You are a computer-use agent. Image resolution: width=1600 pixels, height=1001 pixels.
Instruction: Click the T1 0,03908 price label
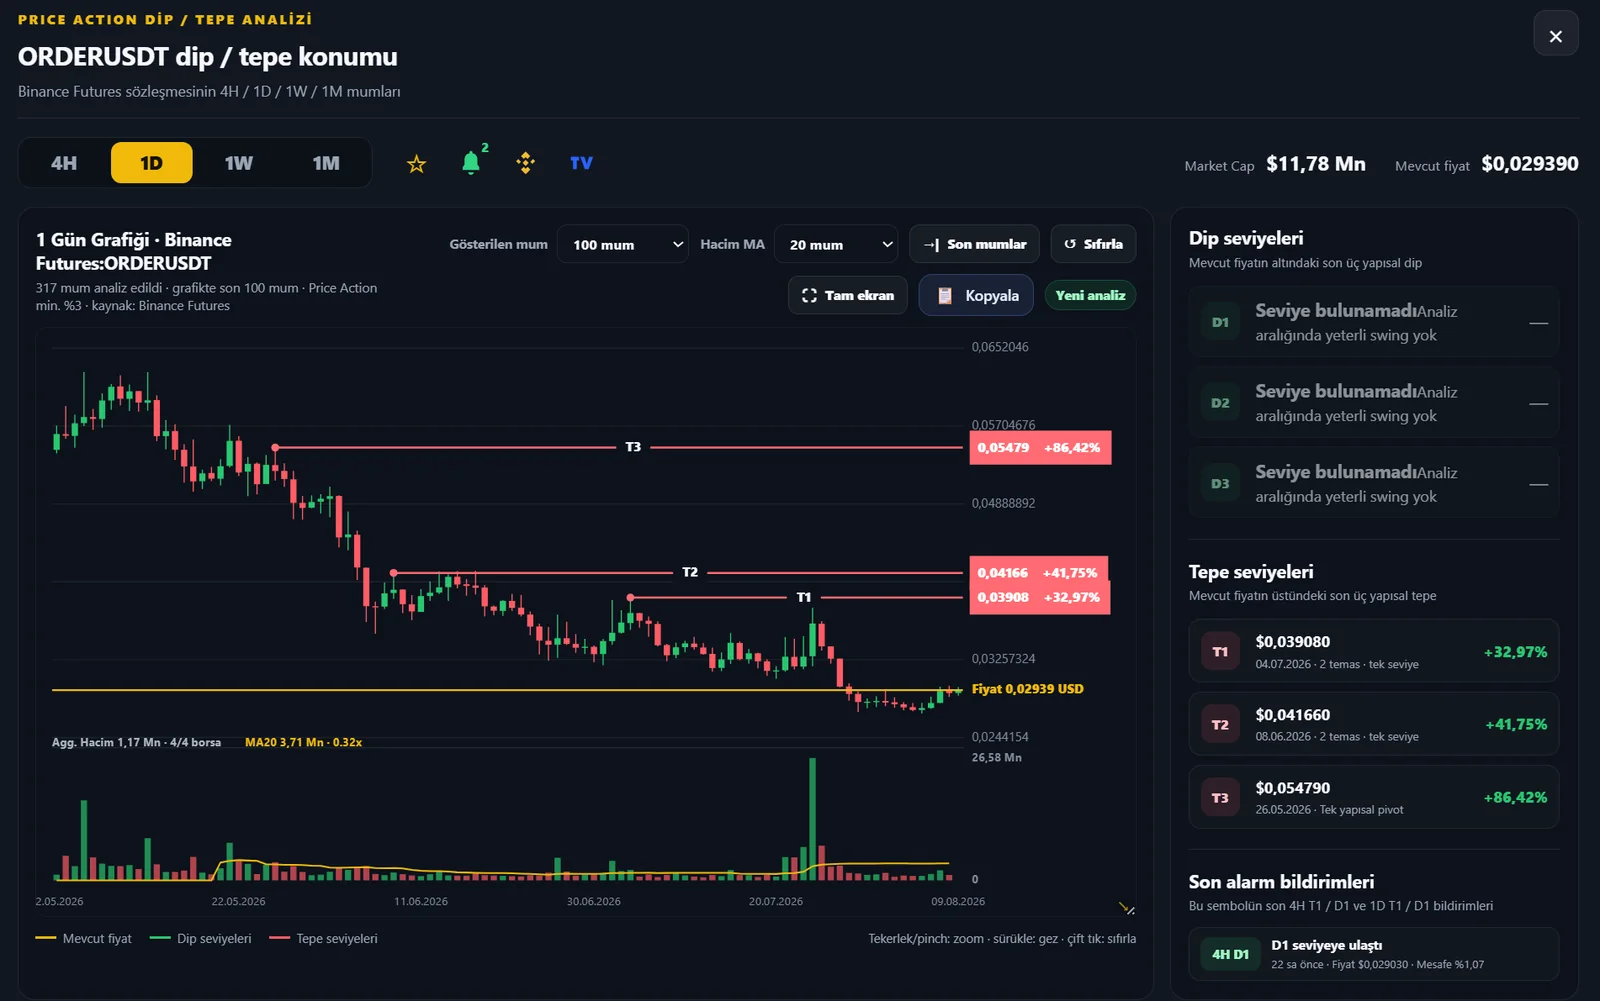(x=1039, y=598)
